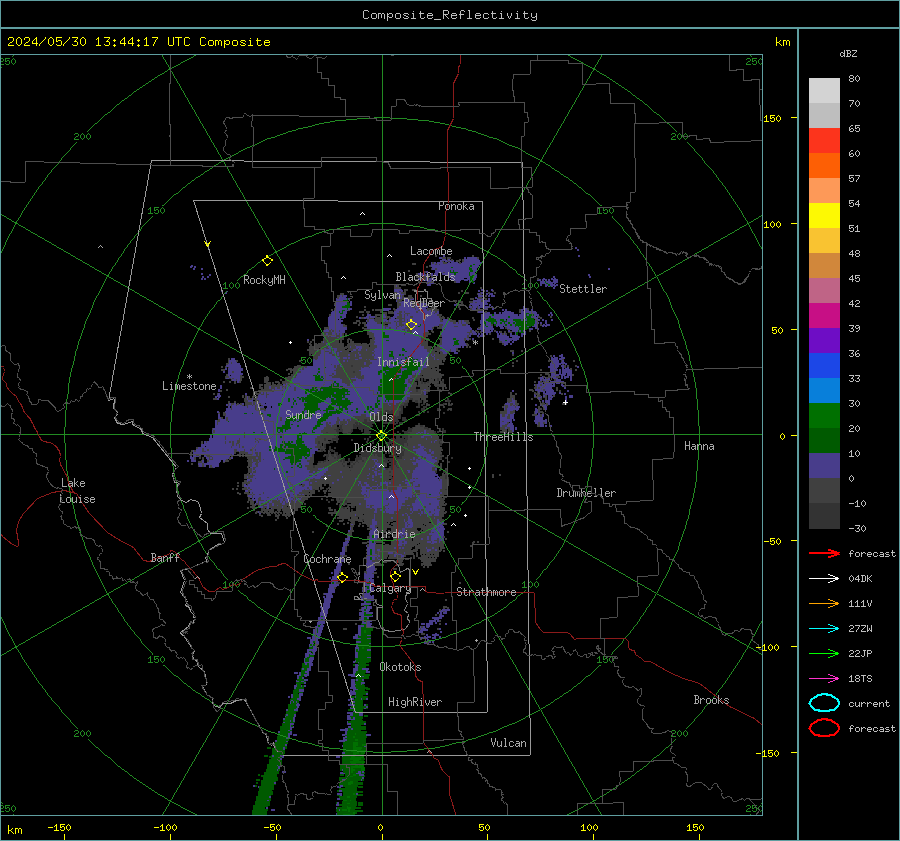Click the Stettler city label
Viewport: 900px width, 841px height.
pos(583,289)
